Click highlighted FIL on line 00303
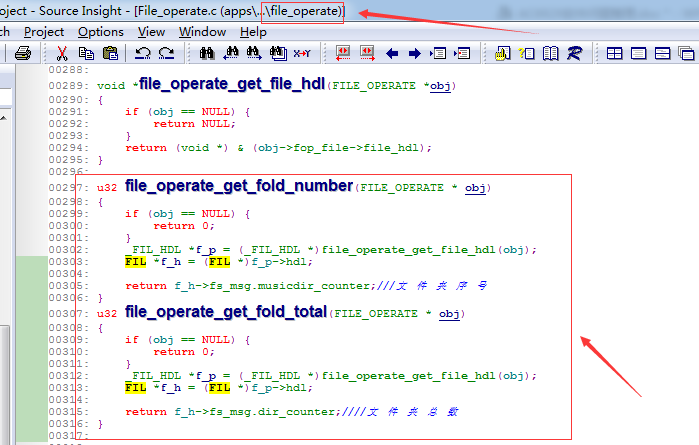The width and height of the screenshot is (699, 445). (x=136, y=262)
